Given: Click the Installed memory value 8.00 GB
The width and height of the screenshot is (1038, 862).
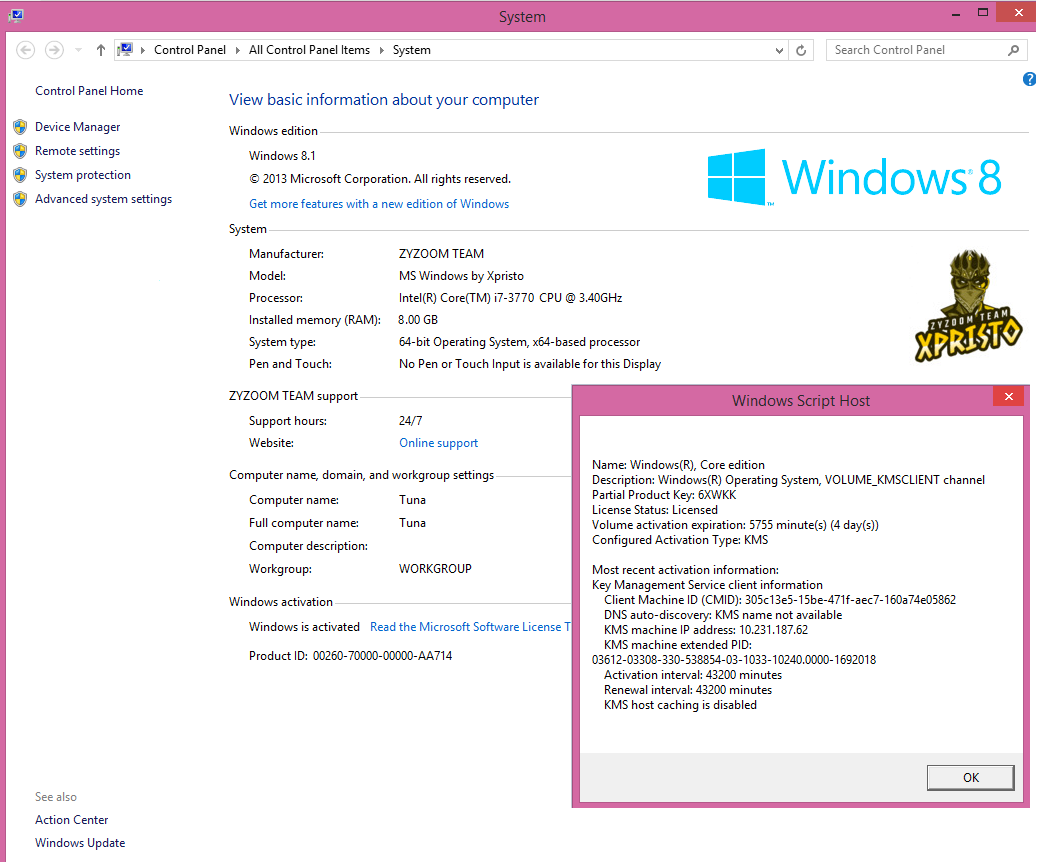Looking at the screenshot, I should (418, 320).
